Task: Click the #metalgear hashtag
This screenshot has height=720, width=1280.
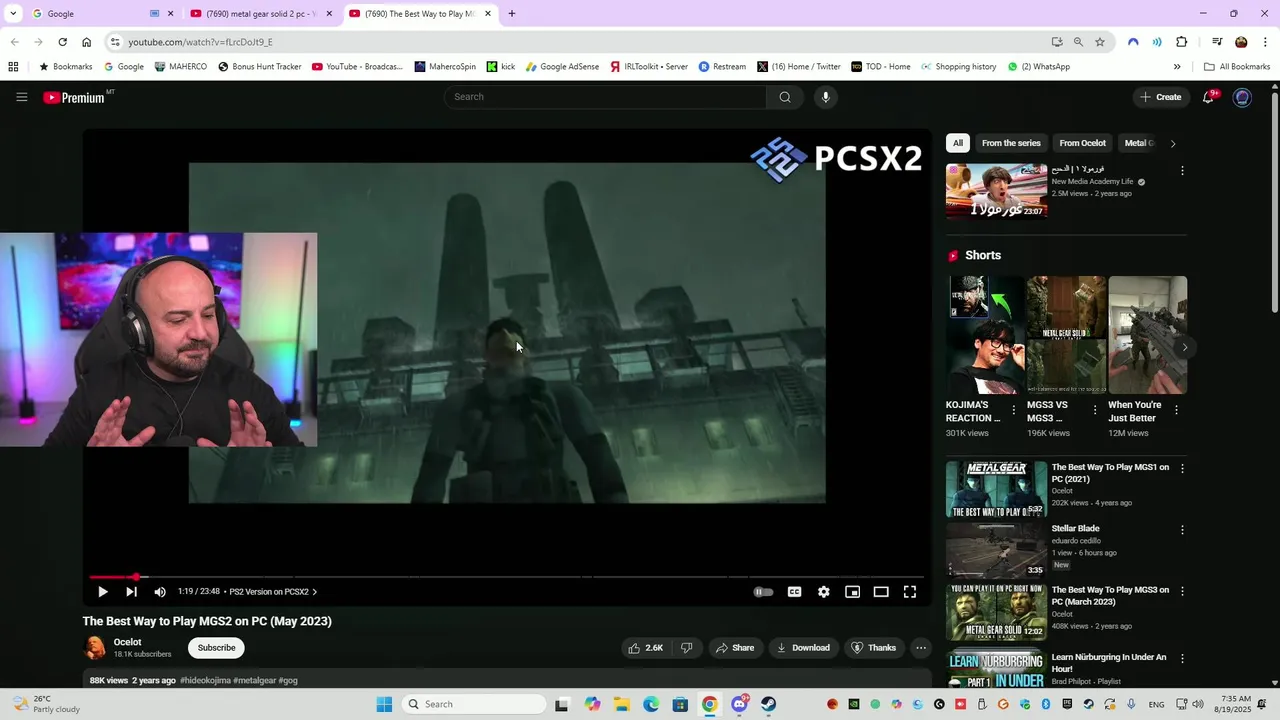Action: pyautogui.click(x=254, y=680)
